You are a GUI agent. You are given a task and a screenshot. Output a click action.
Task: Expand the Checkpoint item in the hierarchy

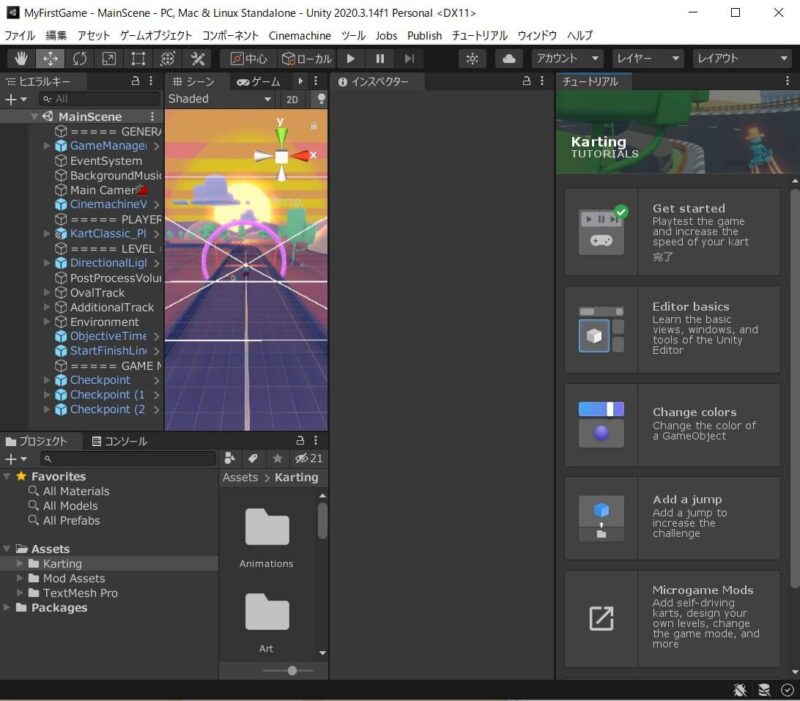click(47, 380)
